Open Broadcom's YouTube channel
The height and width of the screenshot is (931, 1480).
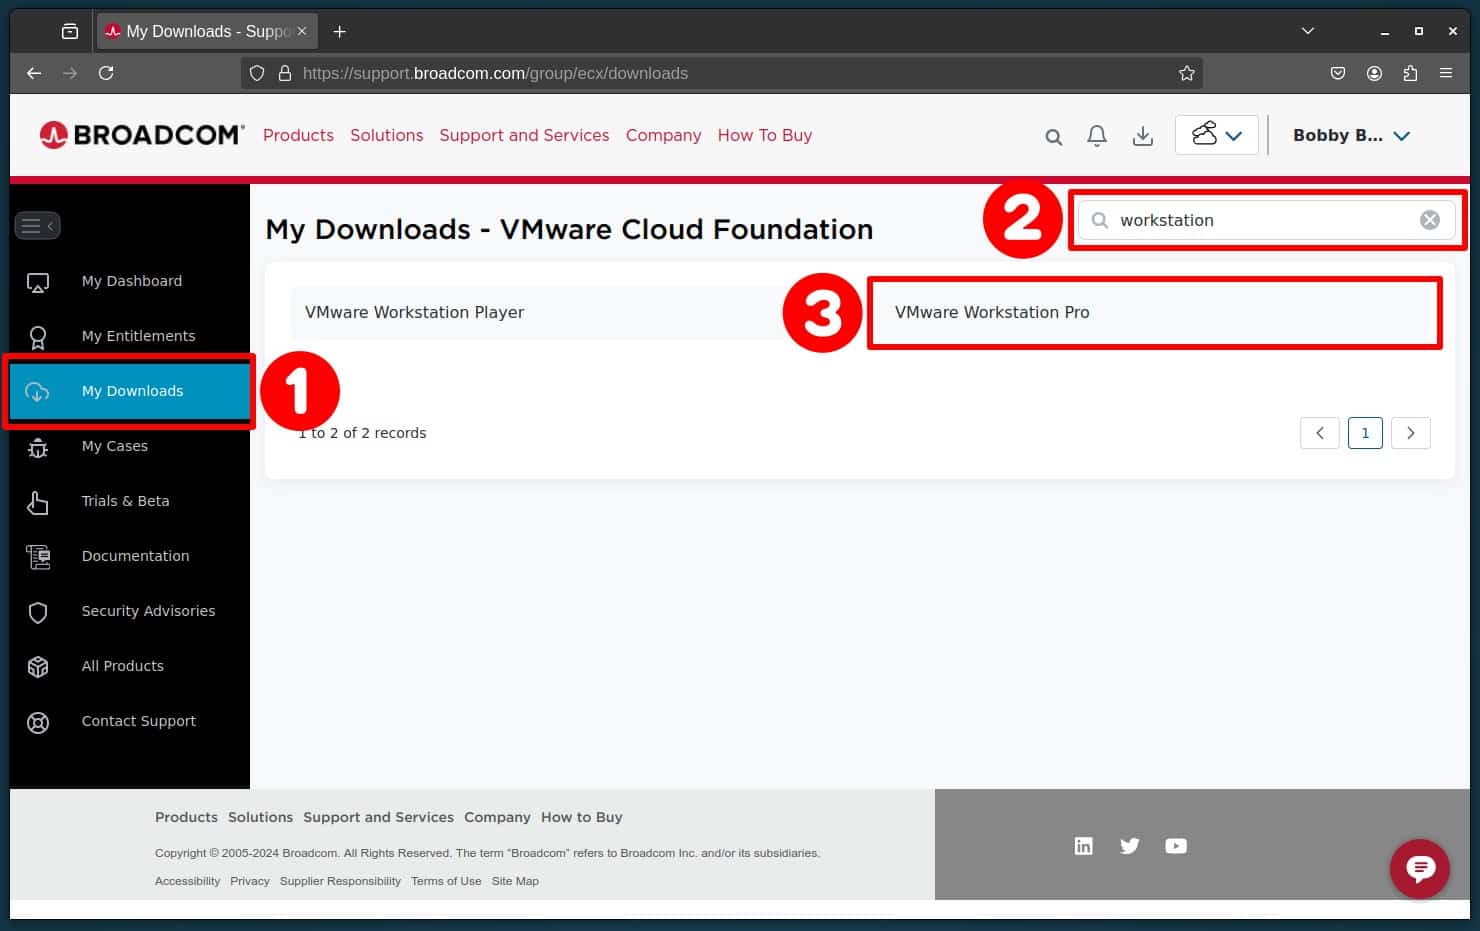coord(1175,845)
